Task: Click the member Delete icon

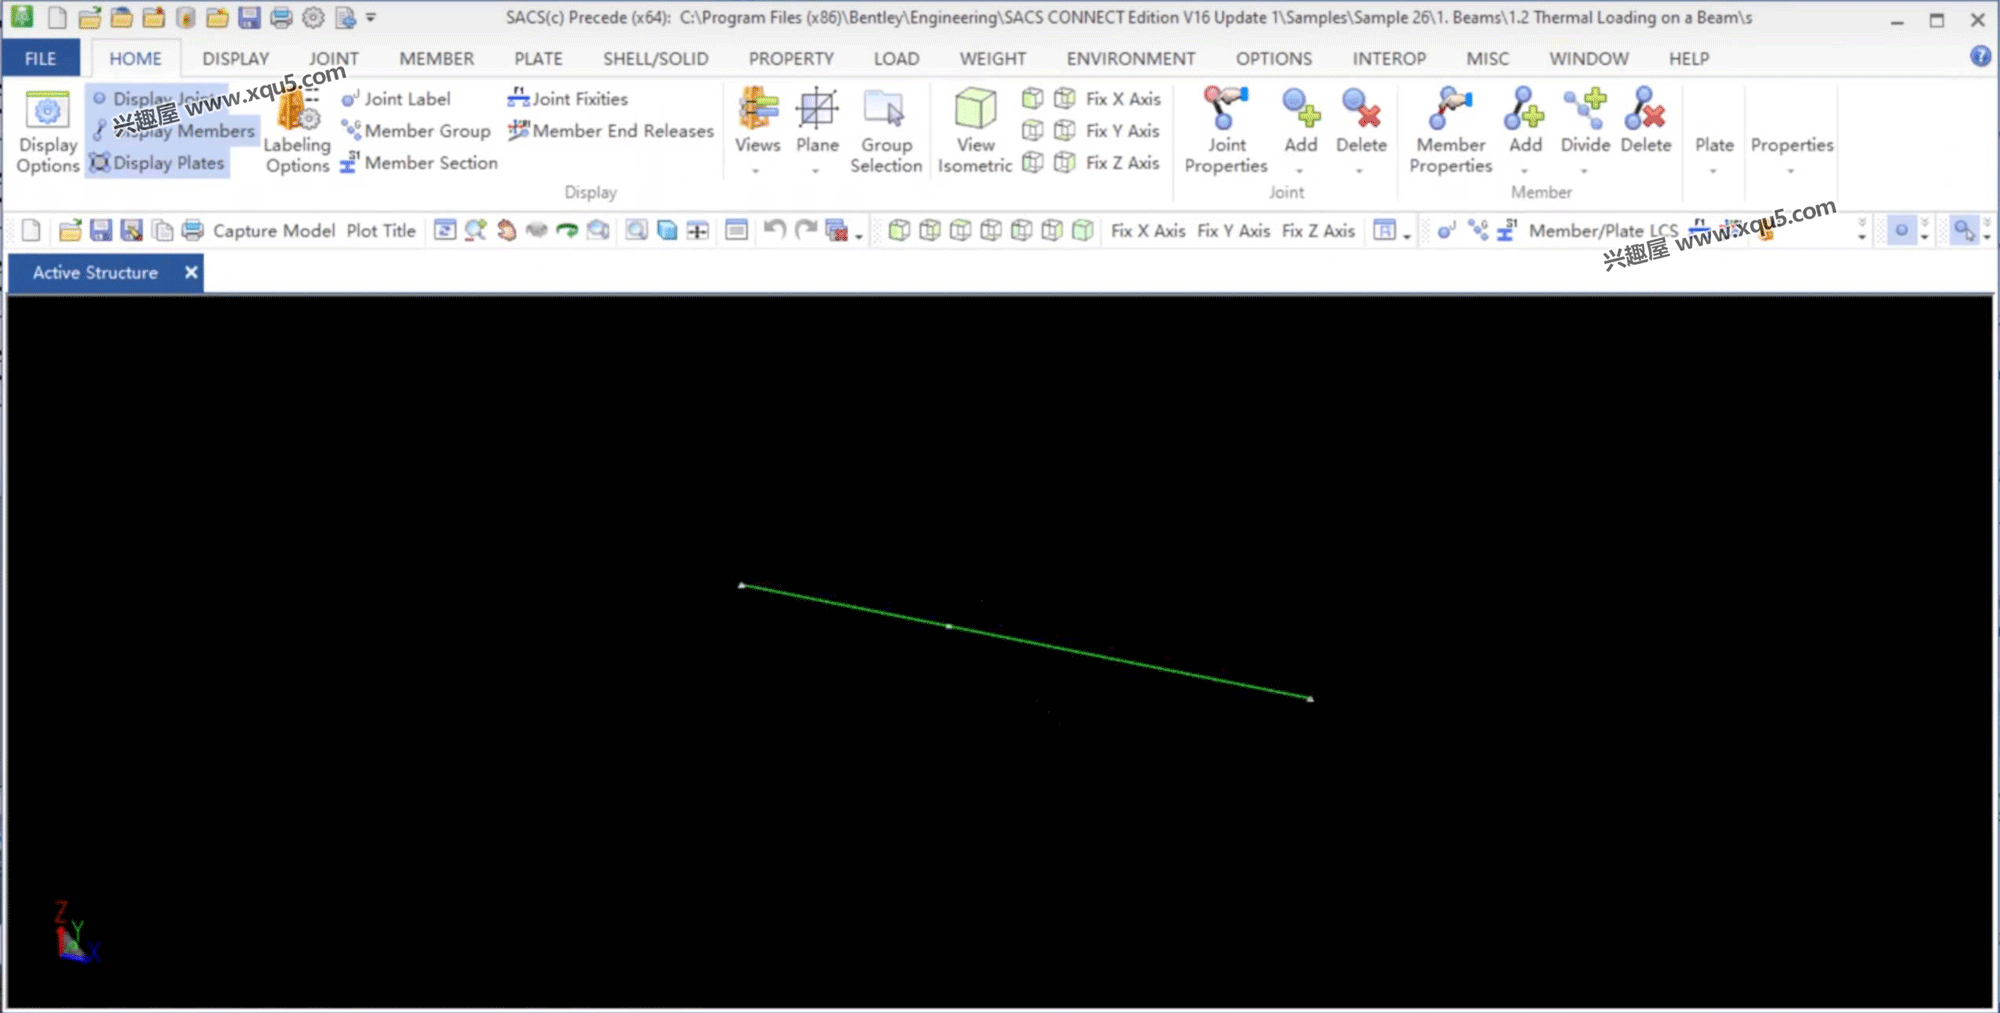Action: [1645, 109]
